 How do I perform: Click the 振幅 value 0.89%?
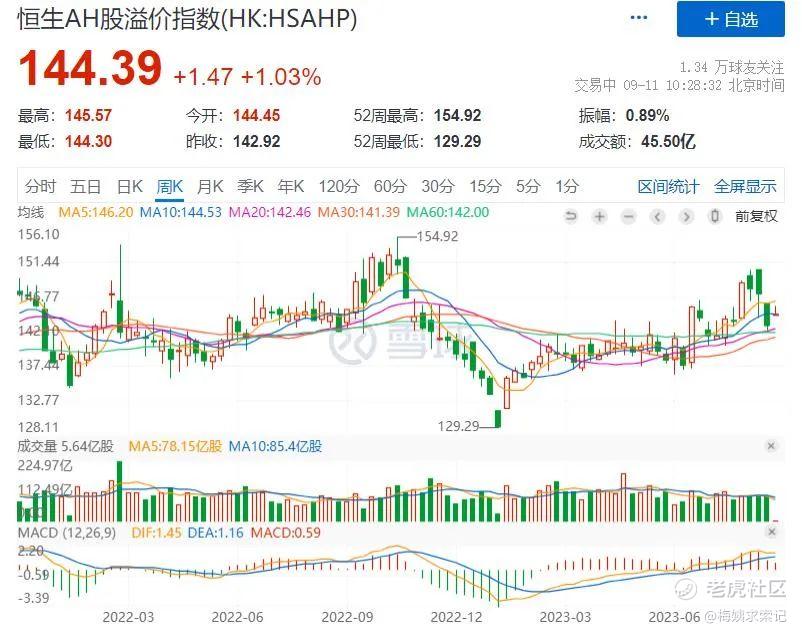pos(648,116)
